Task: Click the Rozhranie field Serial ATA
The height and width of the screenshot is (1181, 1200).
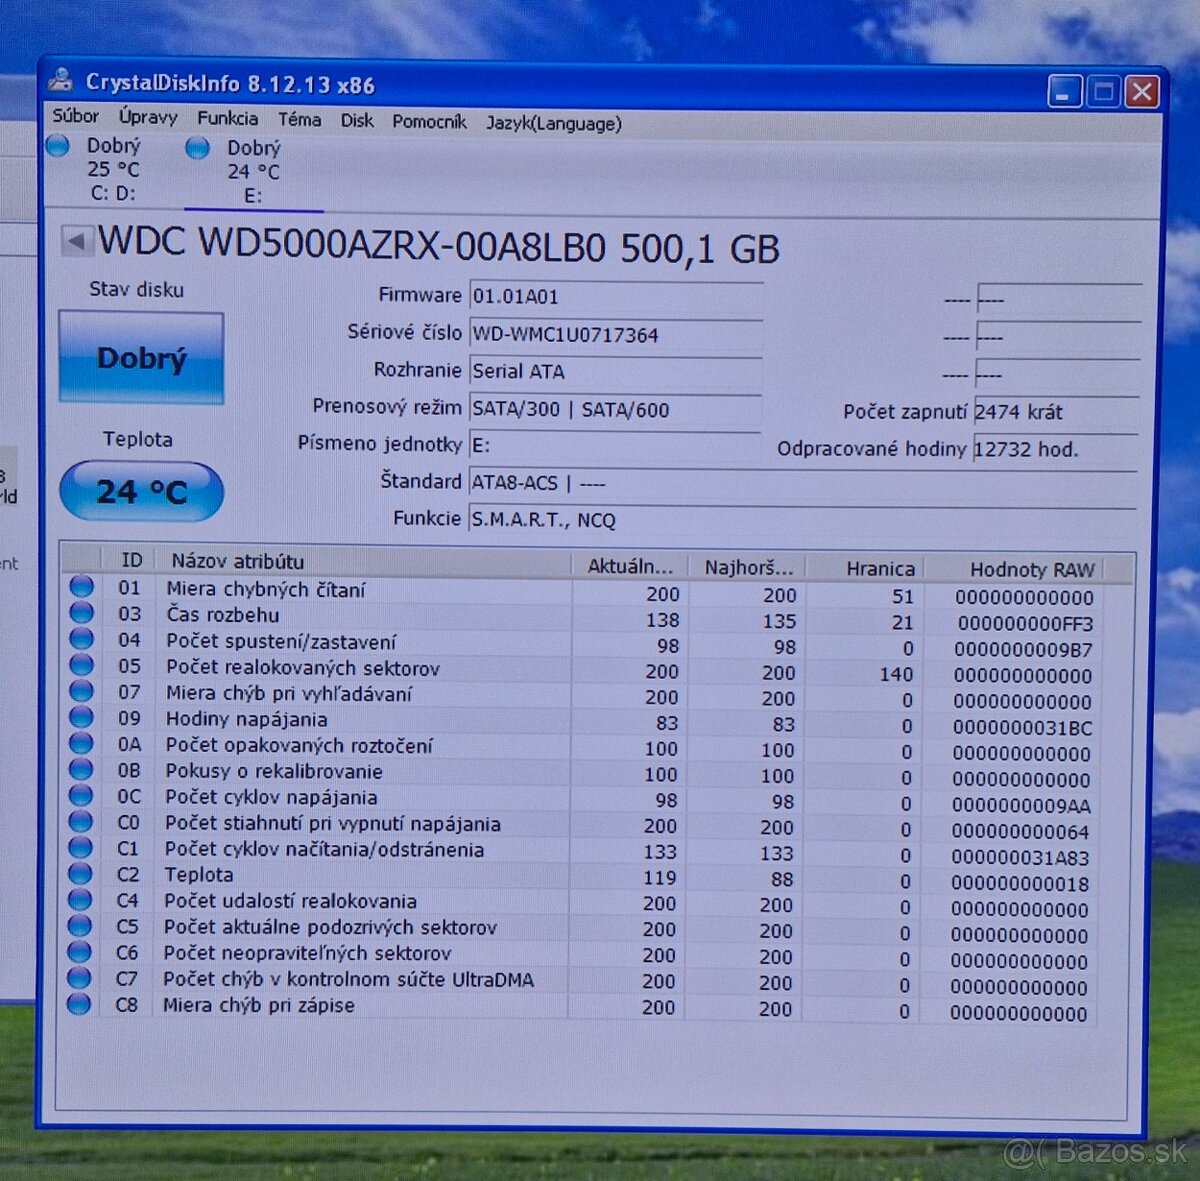Action: (x=615, y=372)
